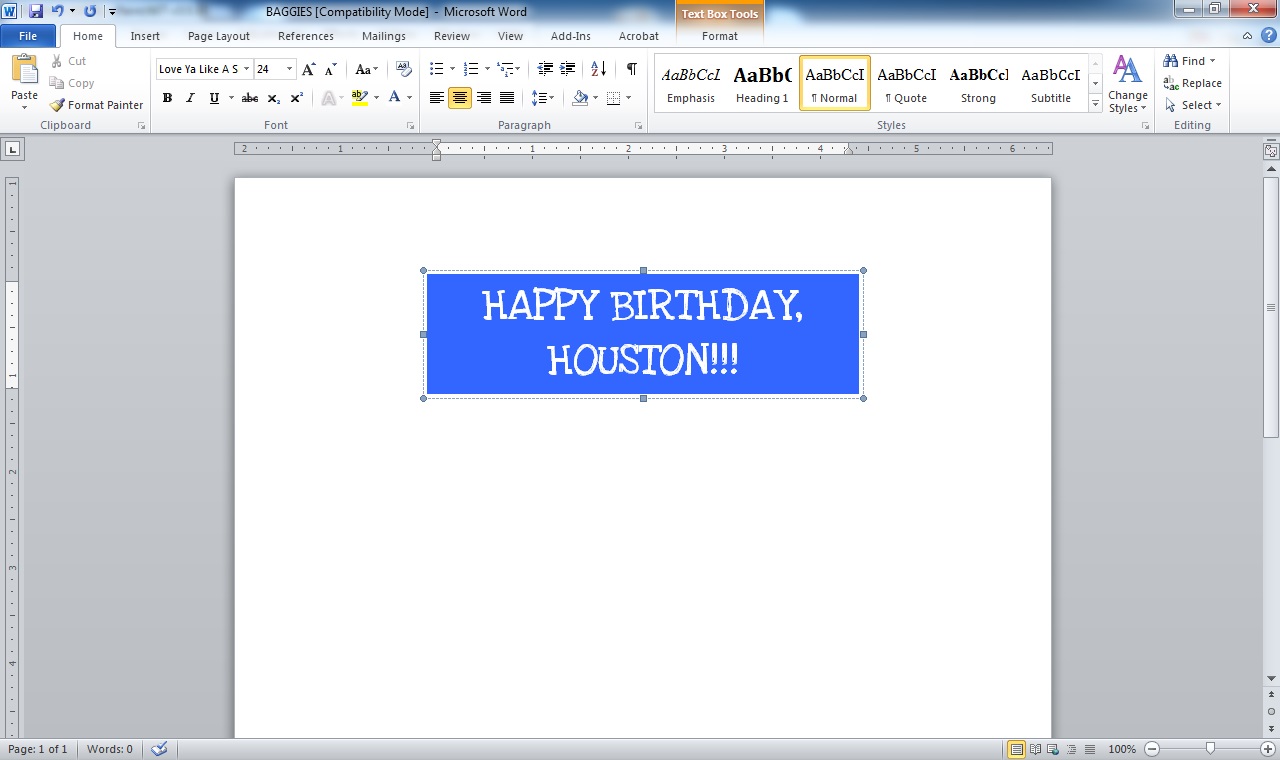Sort text alphabetically with A-Z icon
Viewport: 1280px width, 760px height.
pyautogui.click(x=599, y=69)
